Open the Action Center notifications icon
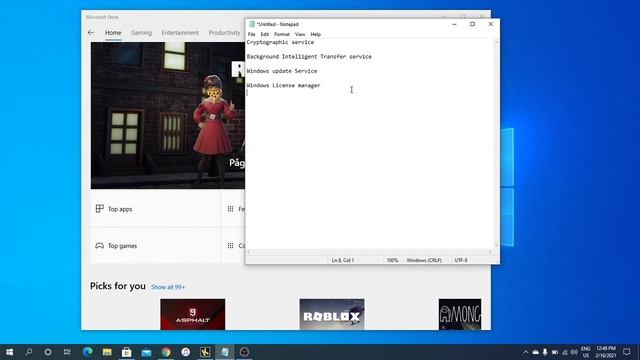This screenshot has height=360, width=640. 627,352
